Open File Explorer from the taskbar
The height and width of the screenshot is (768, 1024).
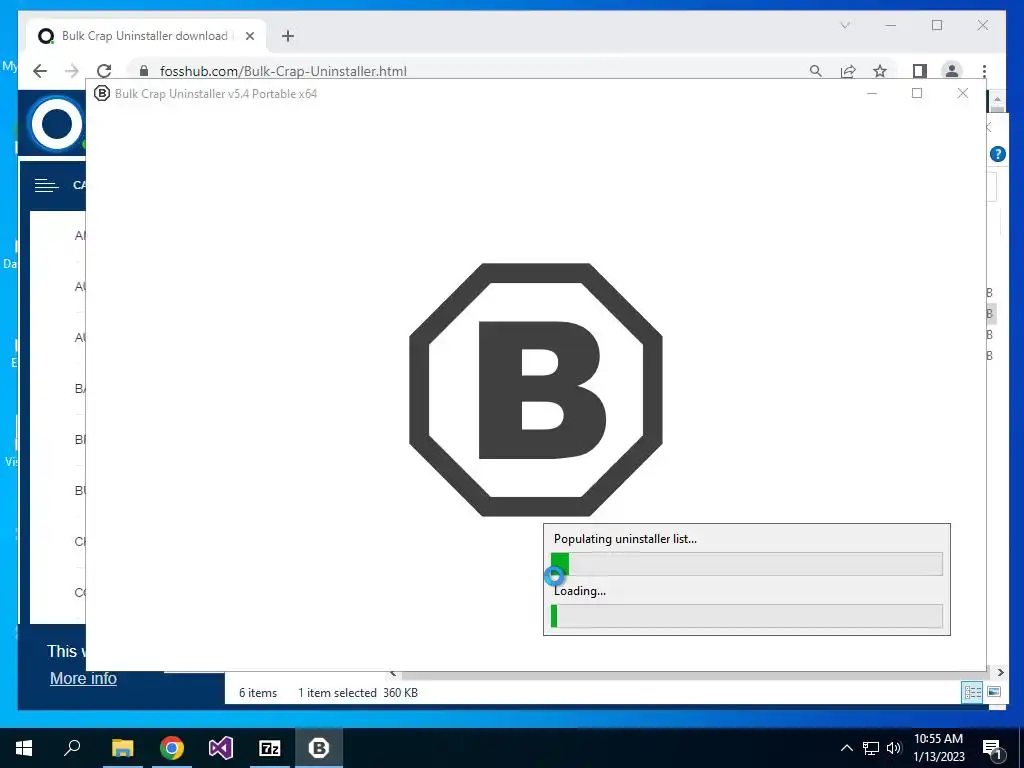[122, 748]
